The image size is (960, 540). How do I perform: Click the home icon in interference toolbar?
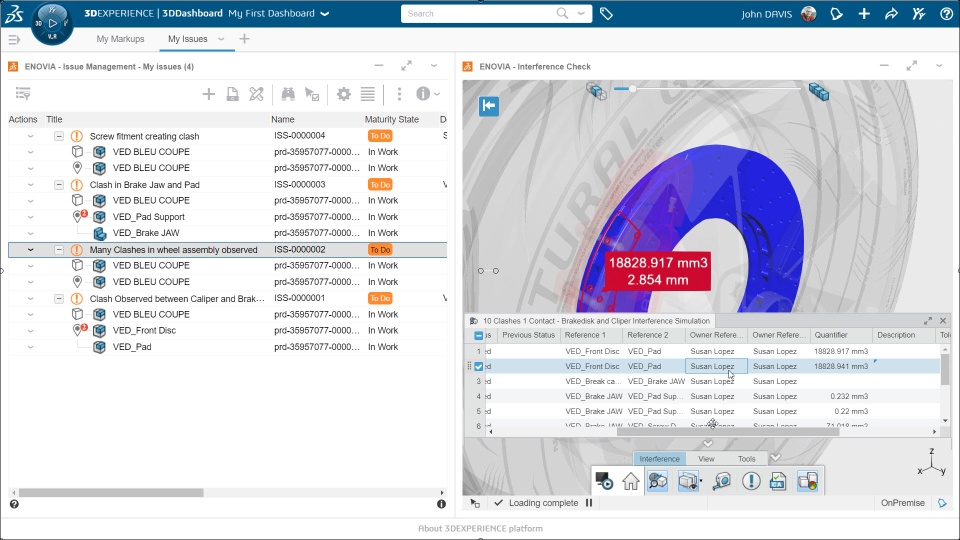tap(631, 482)
